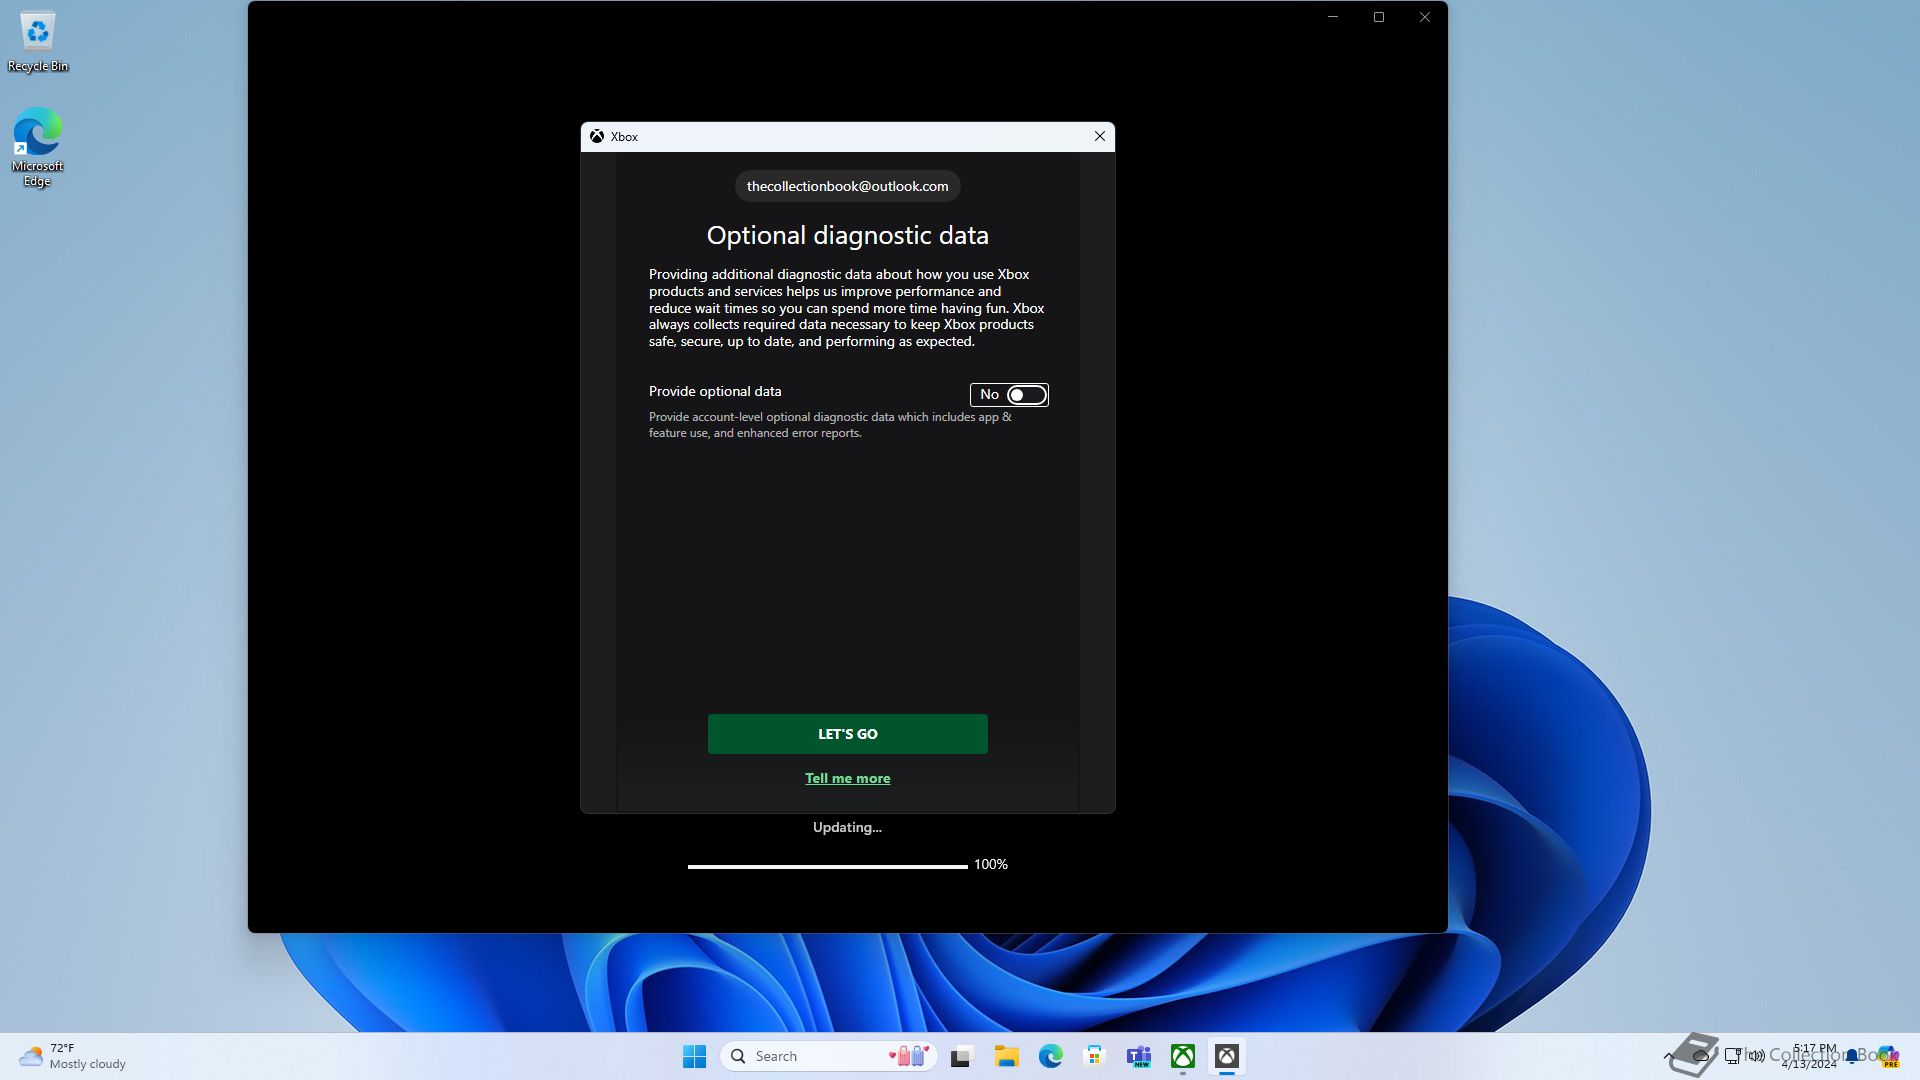
Task: Close the Xbox diagnostic data dialog
Action: pos(1100,136)
